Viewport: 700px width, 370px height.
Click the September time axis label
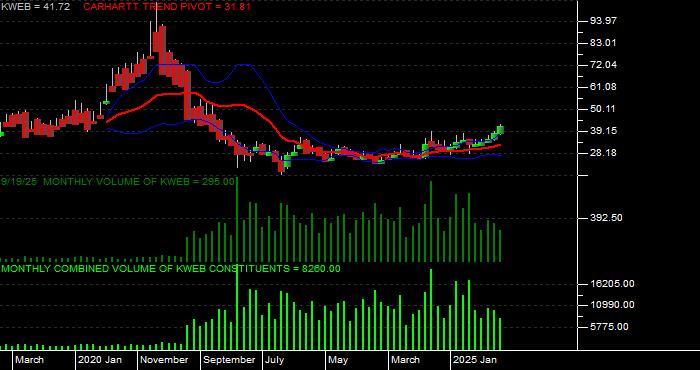click(229, 360)
